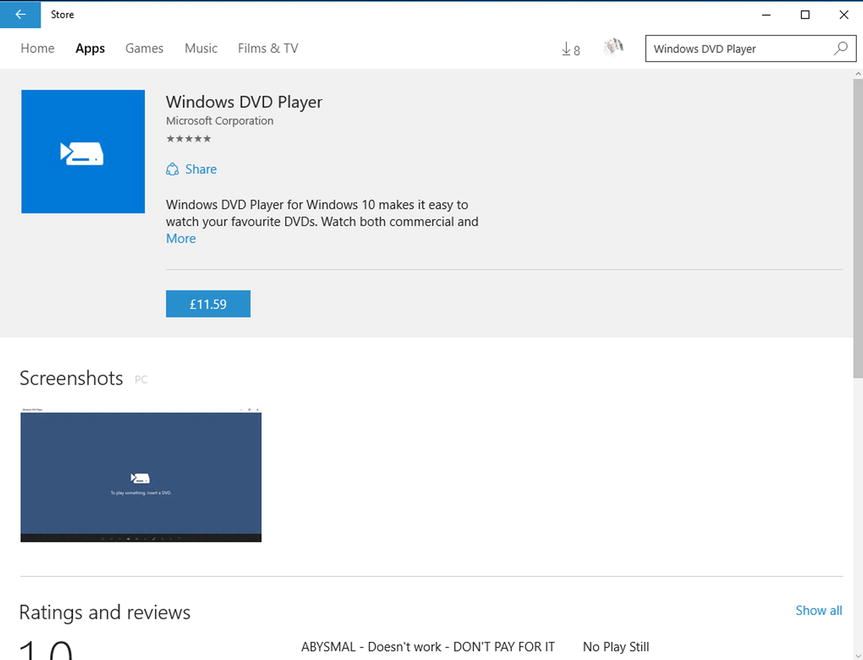Click the 'No Play Still' review title

616,647
